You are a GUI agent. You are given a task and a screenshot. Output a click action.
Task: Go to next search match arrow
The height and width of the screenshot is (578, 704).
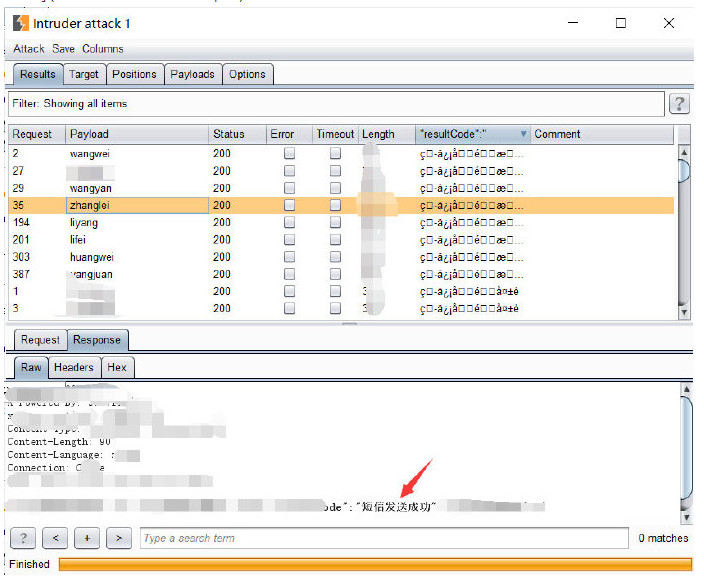tap(119, 539)
